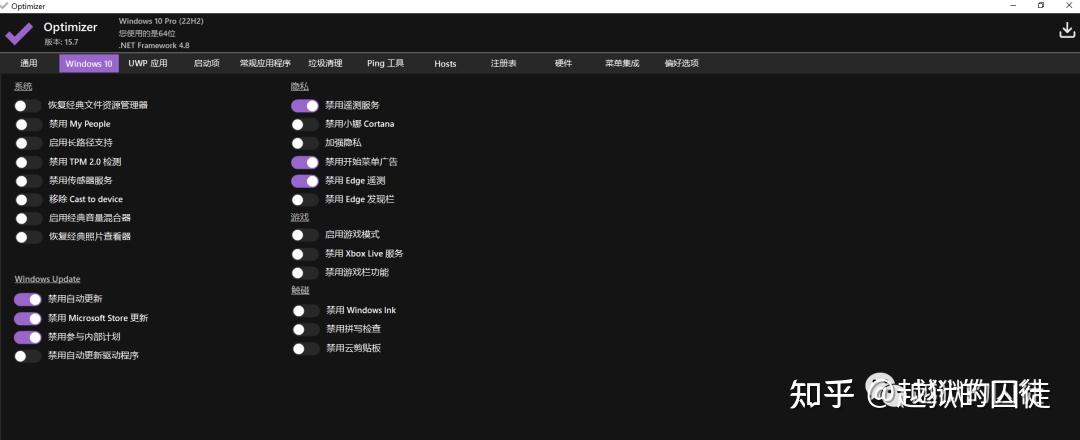This screenshot has height=440, width=1080.
Task: Click the 系统 section heading
Action: coord(23,87)
